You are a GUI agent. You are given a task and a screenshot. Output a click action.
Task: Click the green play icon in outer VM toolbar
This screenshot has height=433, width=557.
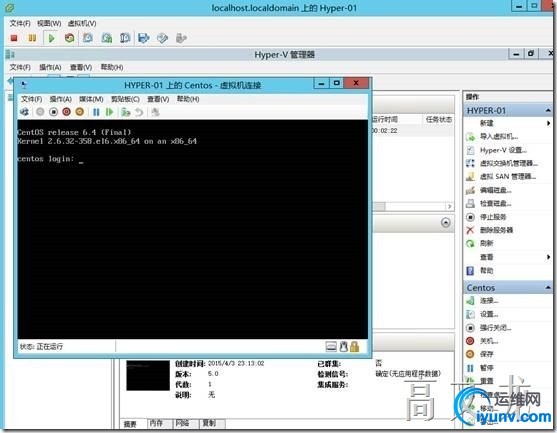coord(51,38)
